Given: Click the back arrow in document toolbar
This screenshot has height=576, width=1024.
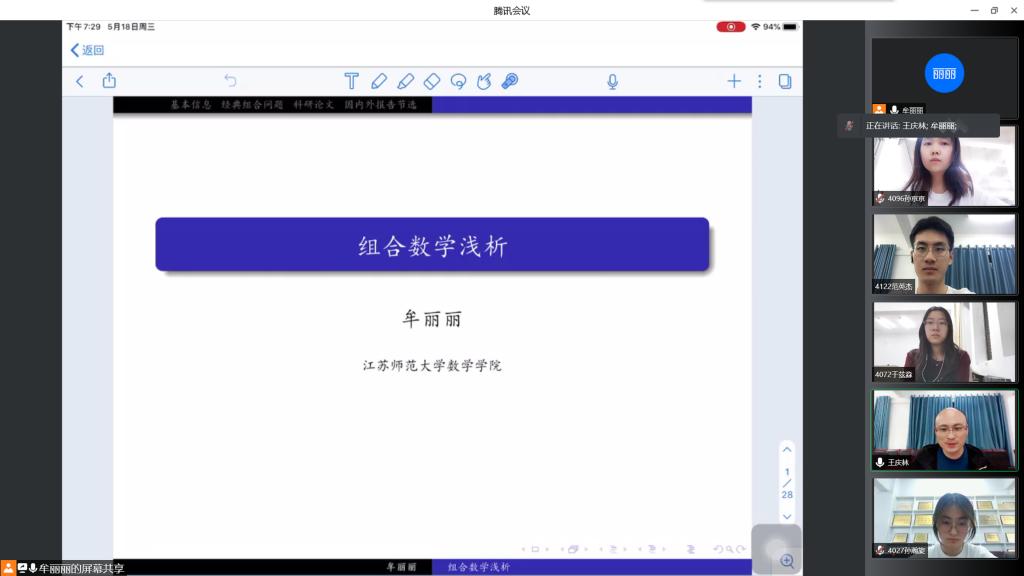Looking at the screenshot, I should coord(80,81).
